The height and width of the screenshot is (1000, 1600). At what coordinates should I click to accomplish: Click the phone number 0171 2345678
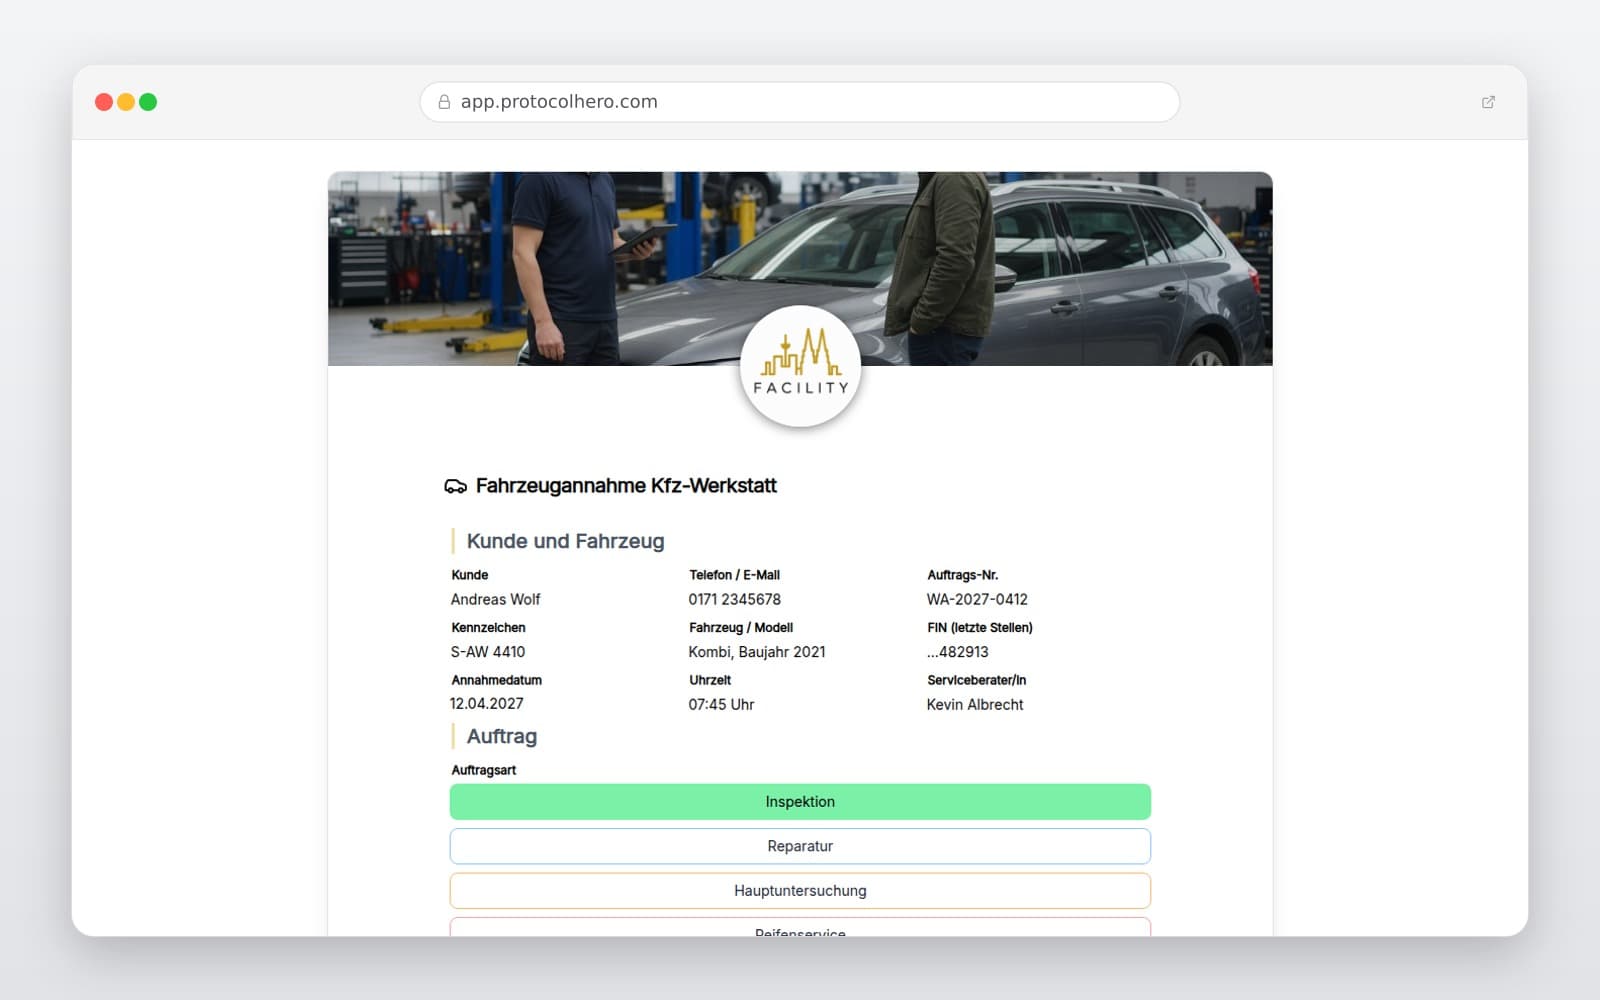tap(735, 599)
